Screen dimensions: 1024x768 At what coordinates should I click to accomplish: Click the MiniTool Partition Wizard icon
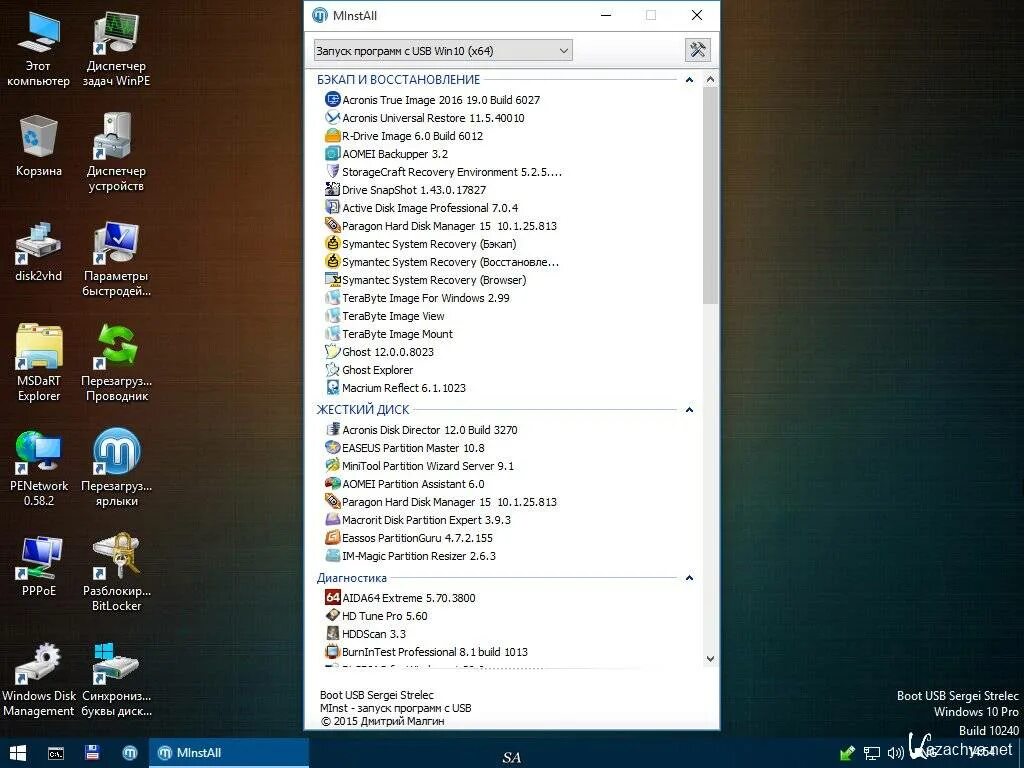coord(332,466)
